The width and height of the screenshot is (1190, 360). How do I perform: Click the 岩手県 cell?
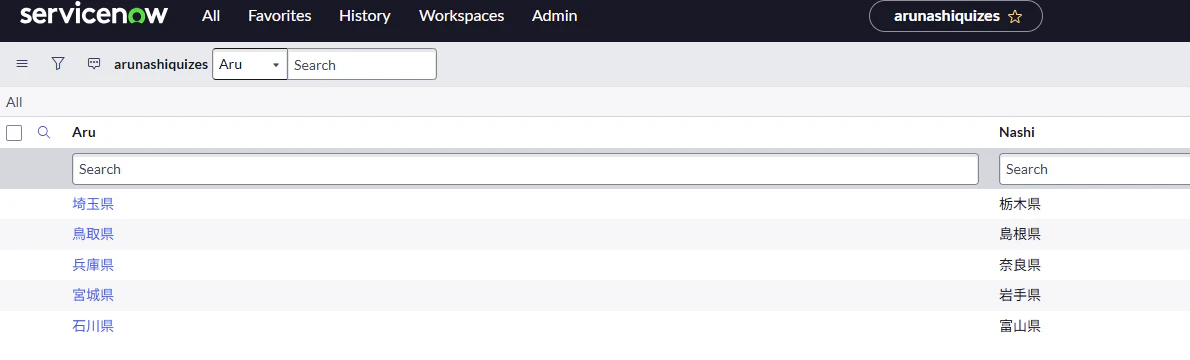coord(1020,295)
